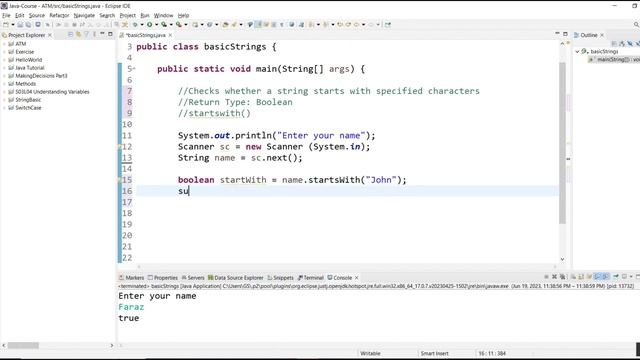This screenshot has height=360, width=640.
Task: Collapse all in Project Explorer
Action: 70,35
